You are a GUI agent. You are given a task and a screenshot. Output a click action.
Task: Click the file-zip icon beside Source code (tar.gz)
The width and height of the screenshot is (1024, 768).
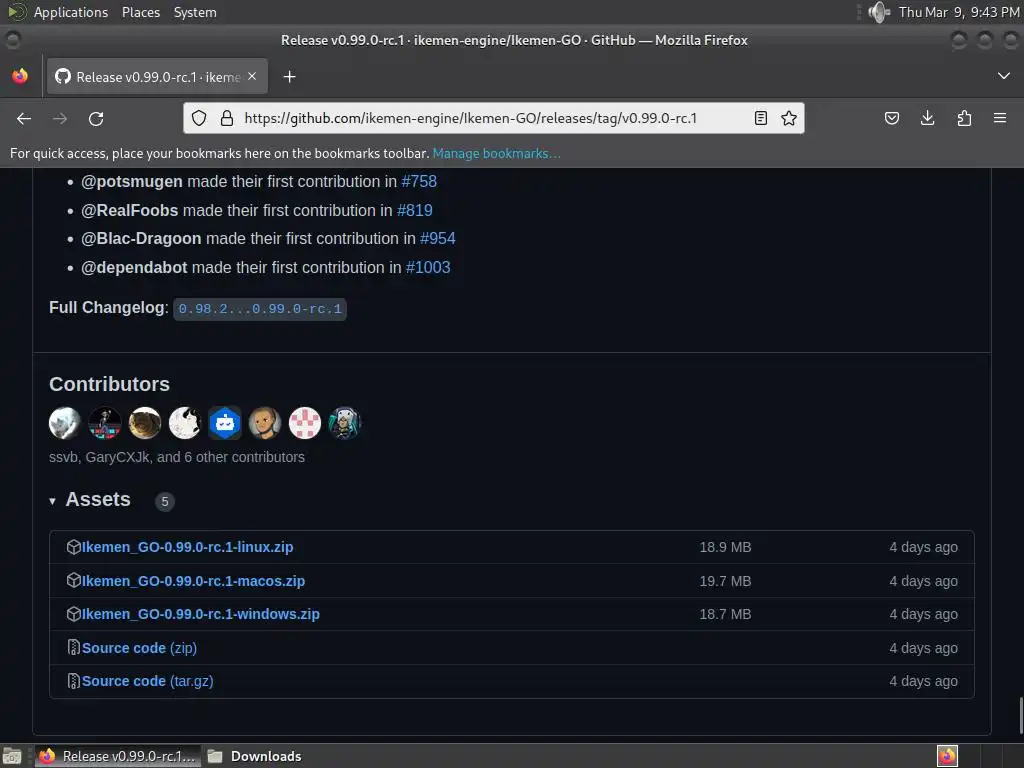(x=74, y=680)
